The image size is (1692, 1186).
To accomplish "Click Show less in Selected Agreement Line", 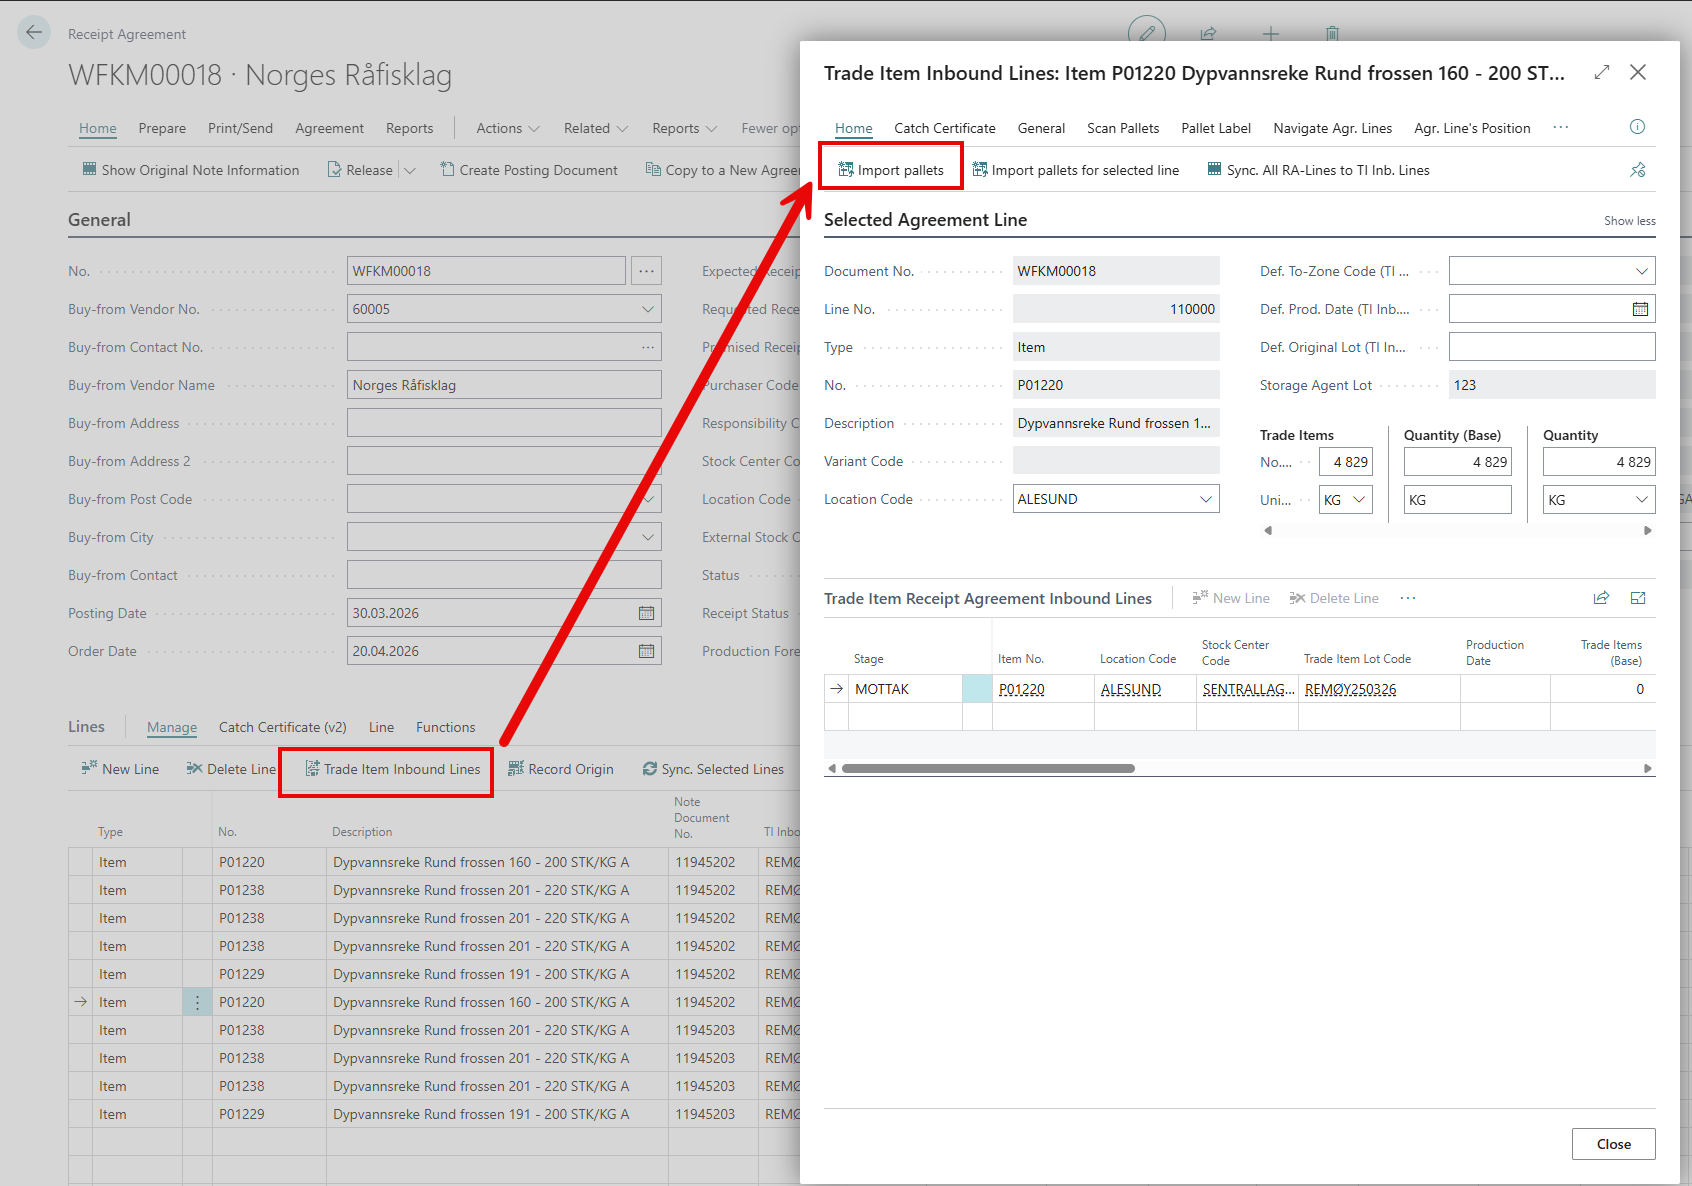I will point(1629,221).
